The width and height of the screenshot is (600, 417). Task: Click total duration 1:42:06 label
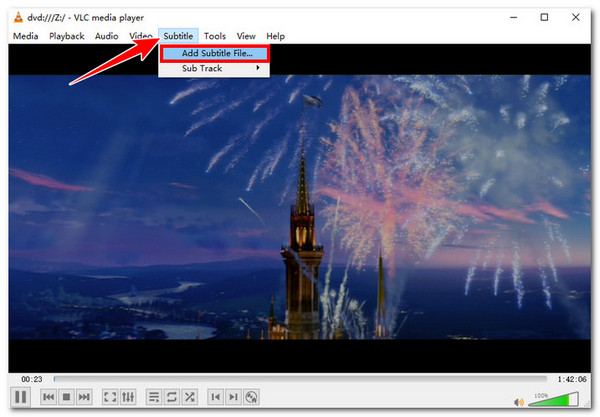point(572,379)
